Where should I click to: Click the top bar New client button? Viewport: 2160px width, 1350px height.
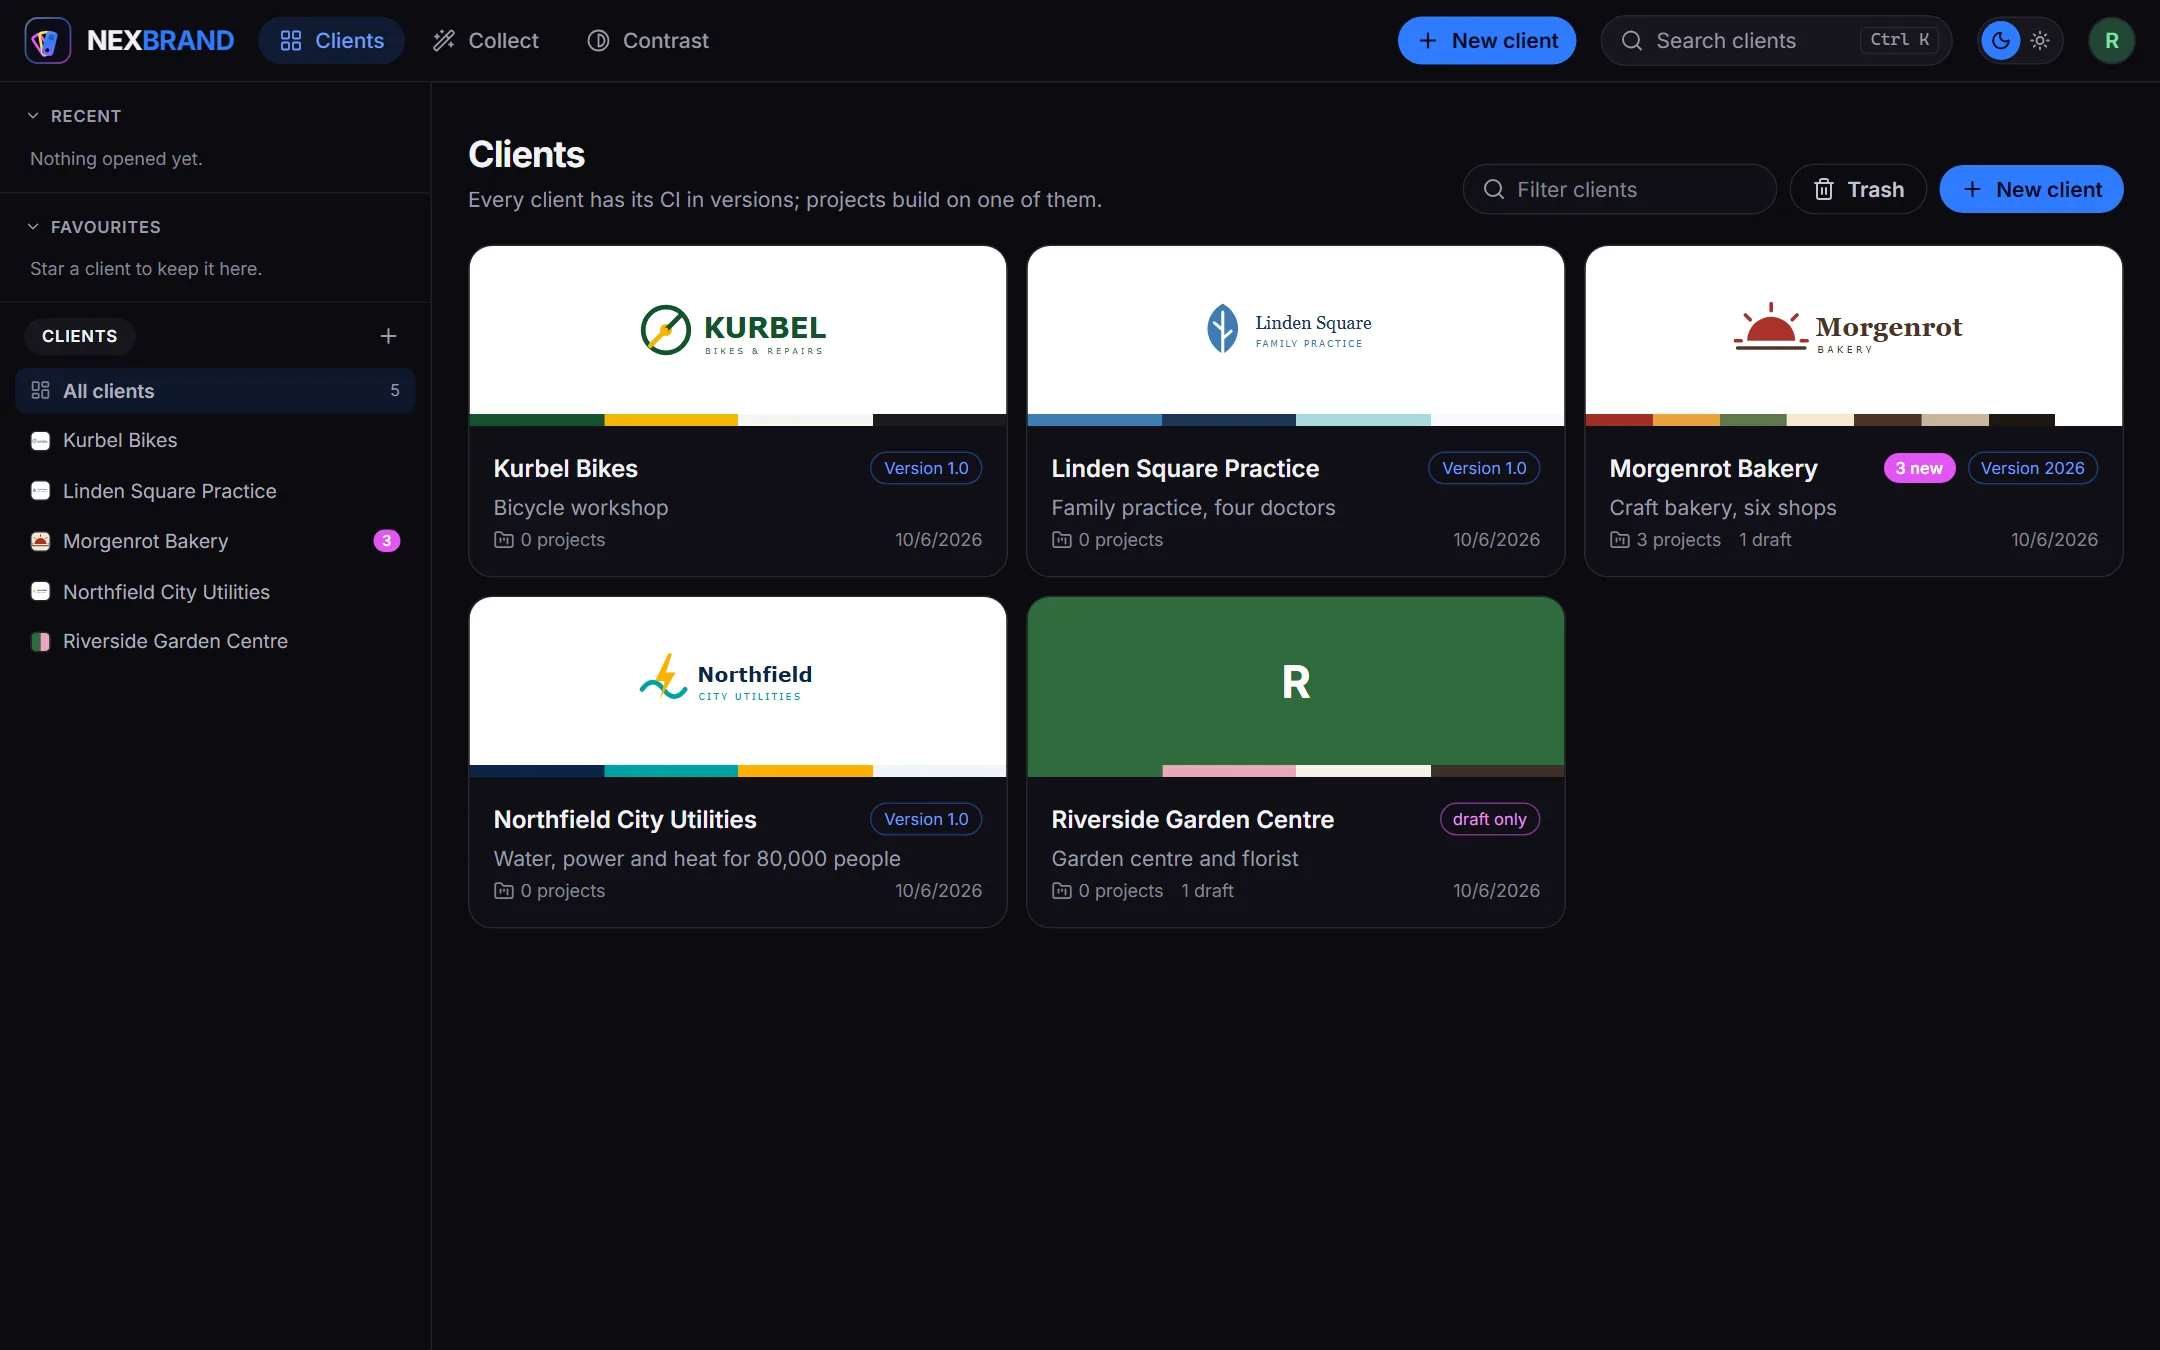point(1487,40)
